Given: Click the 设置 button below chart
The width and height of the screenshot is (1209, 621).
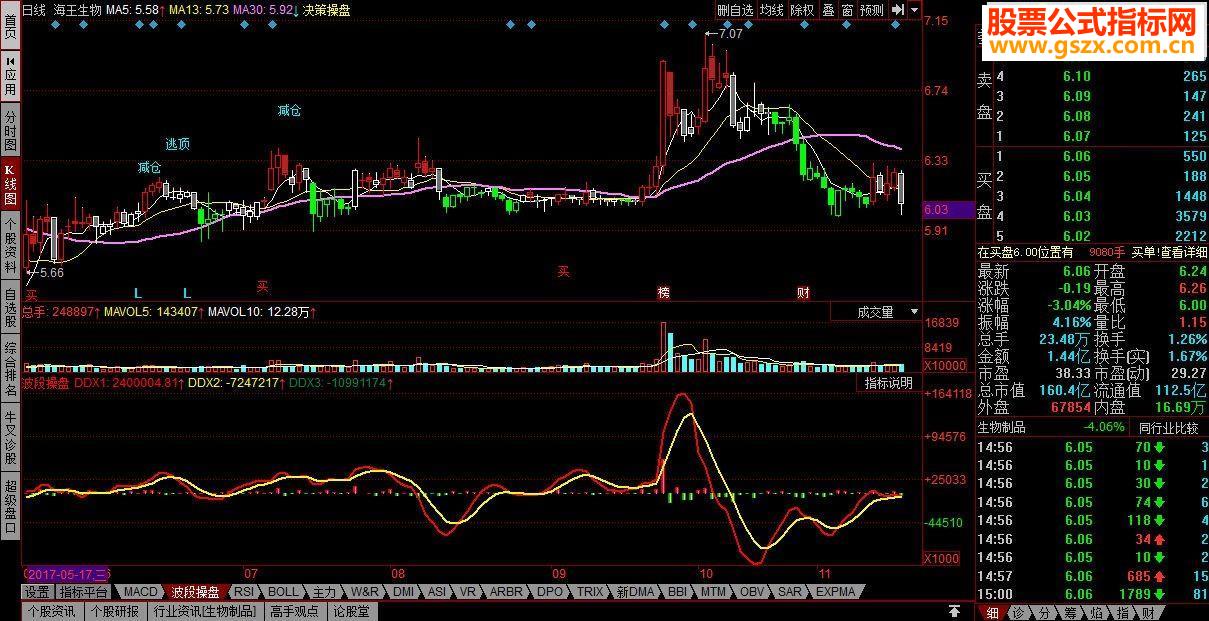Looking at the screenshot, I should tap(37, 592).
